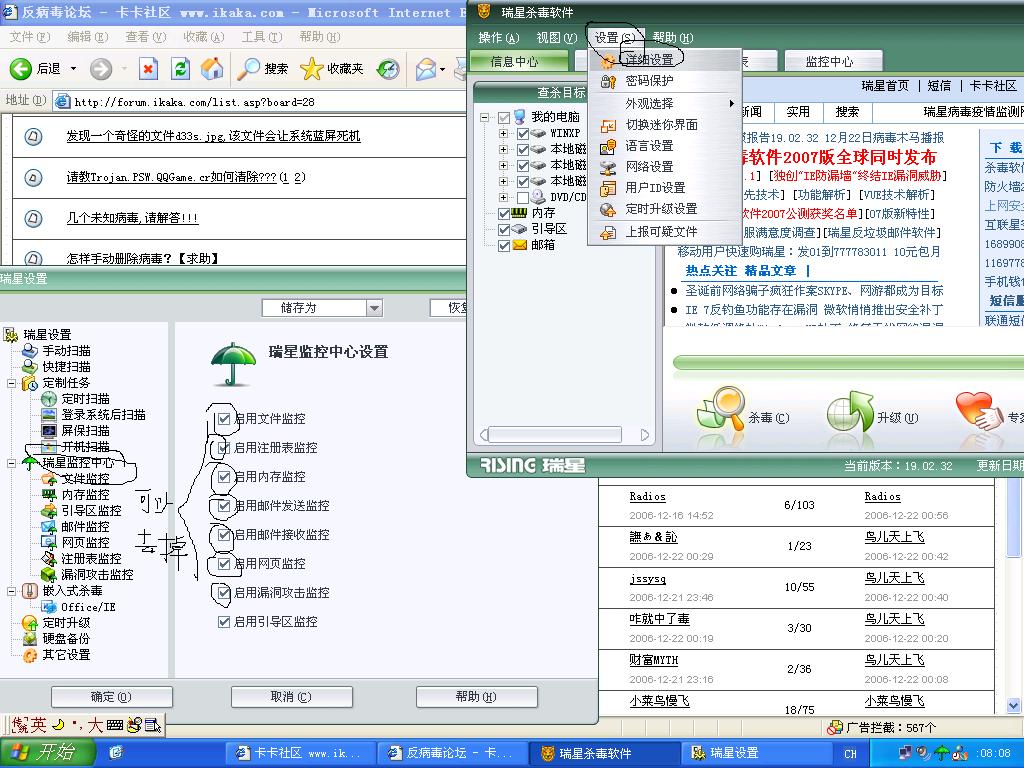Open 视图(V) menu in Rising
This screenshot has height=768, width=1024.
coord(556,38)
